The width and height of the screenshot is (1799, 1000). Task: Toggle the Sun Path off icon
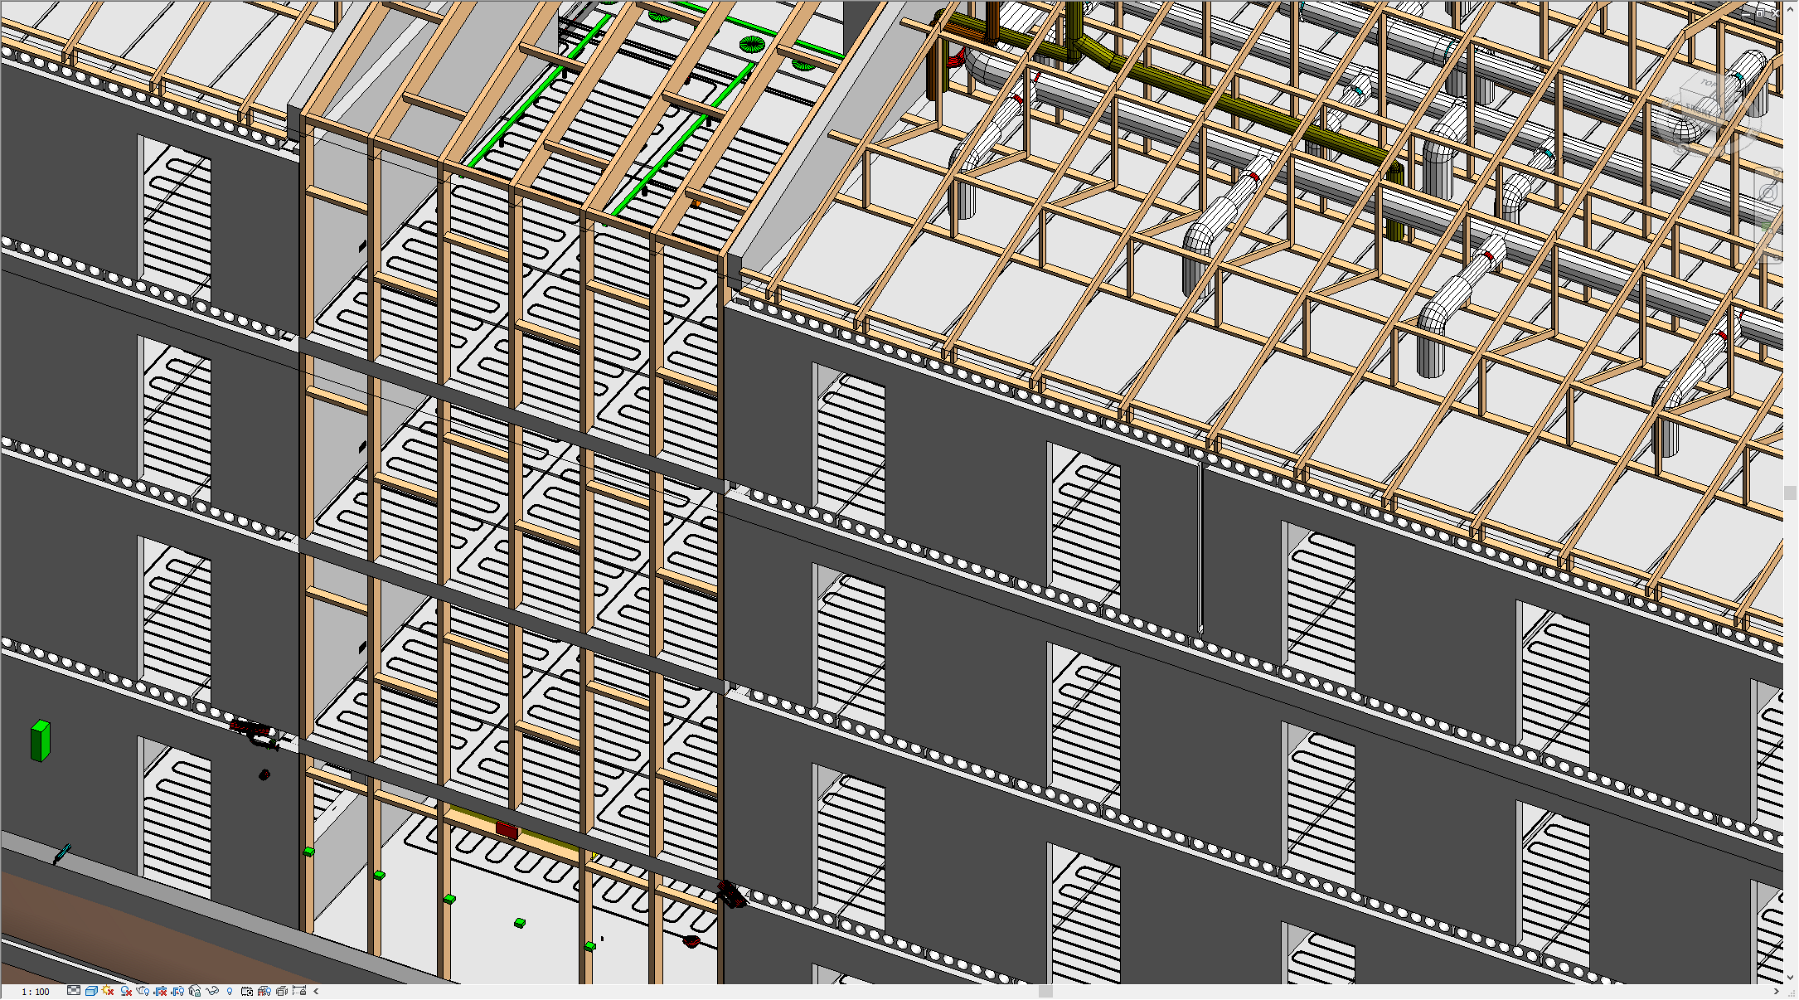[108, 991]
